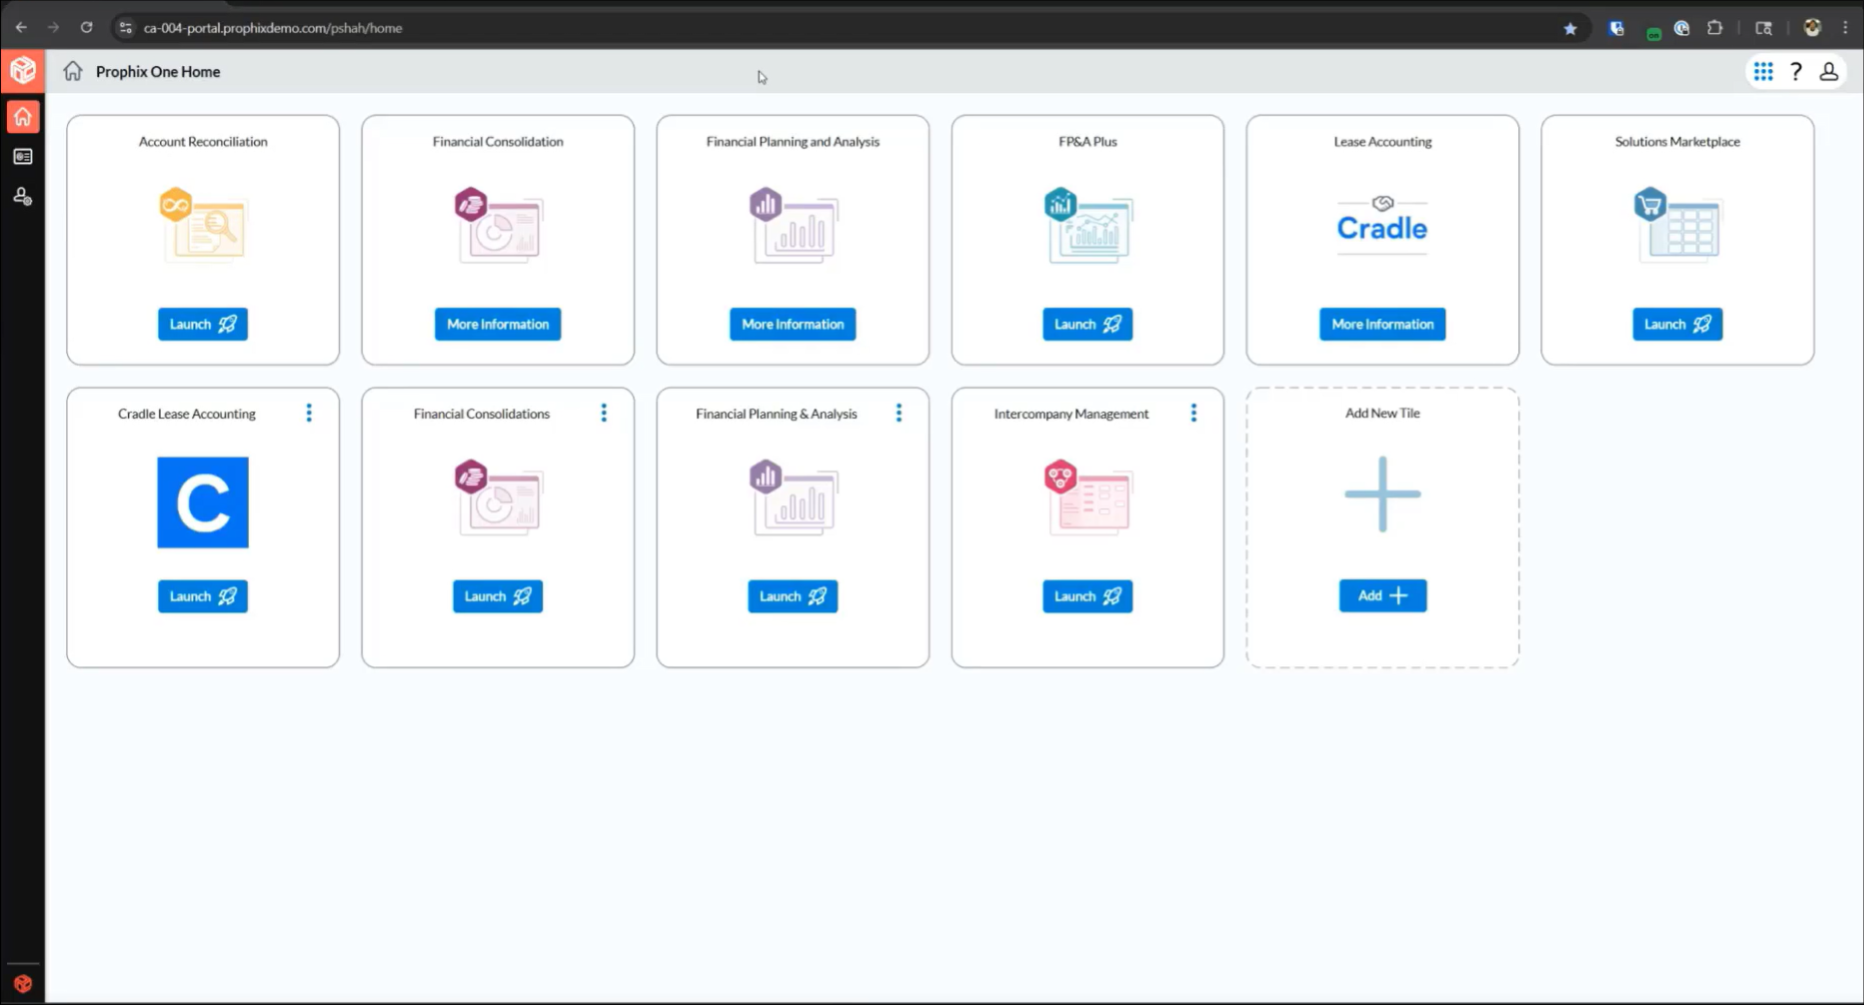Click More Information under Financial Consolidation
Viewport: 1864px width, 1005px height.
[497, 324]
